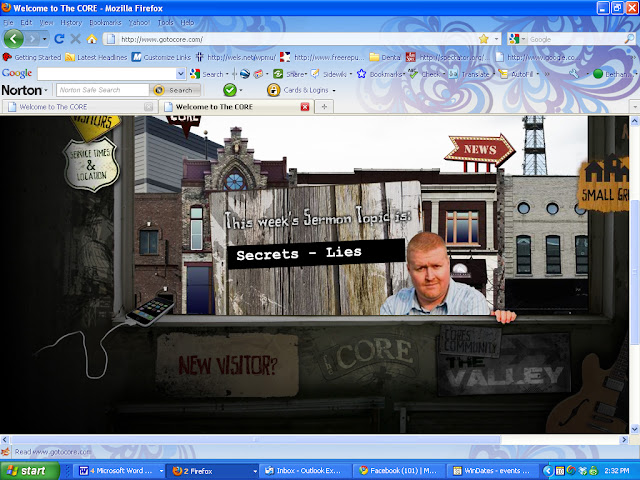The image size is (640, 480).
Task: Click the Google toolbar Bookmarks star icon
Action: click(361, 74)
